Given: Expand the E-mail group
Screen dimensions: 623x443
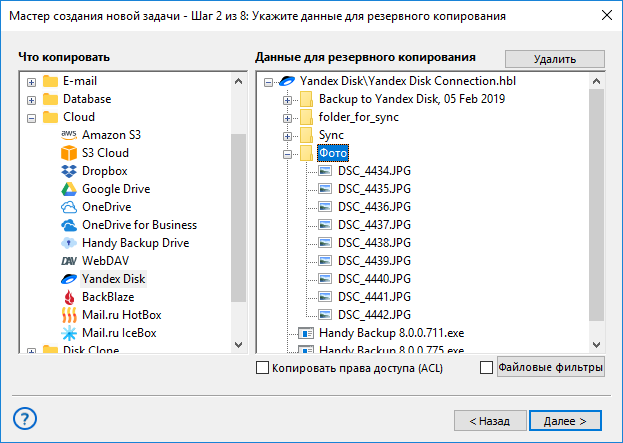Looking at the screenshot, I should (32, 81).
